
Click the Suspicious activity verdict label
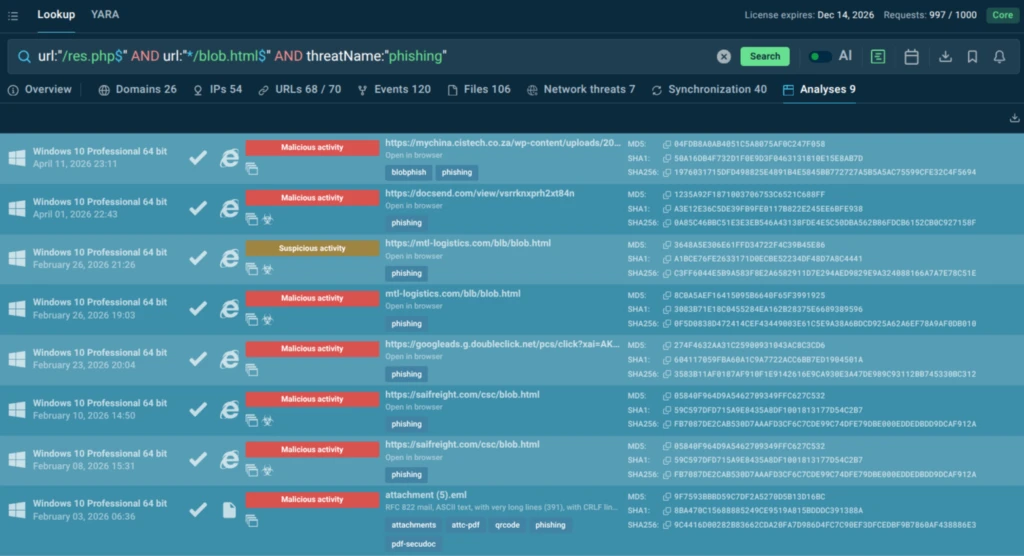tap(311, 248)
